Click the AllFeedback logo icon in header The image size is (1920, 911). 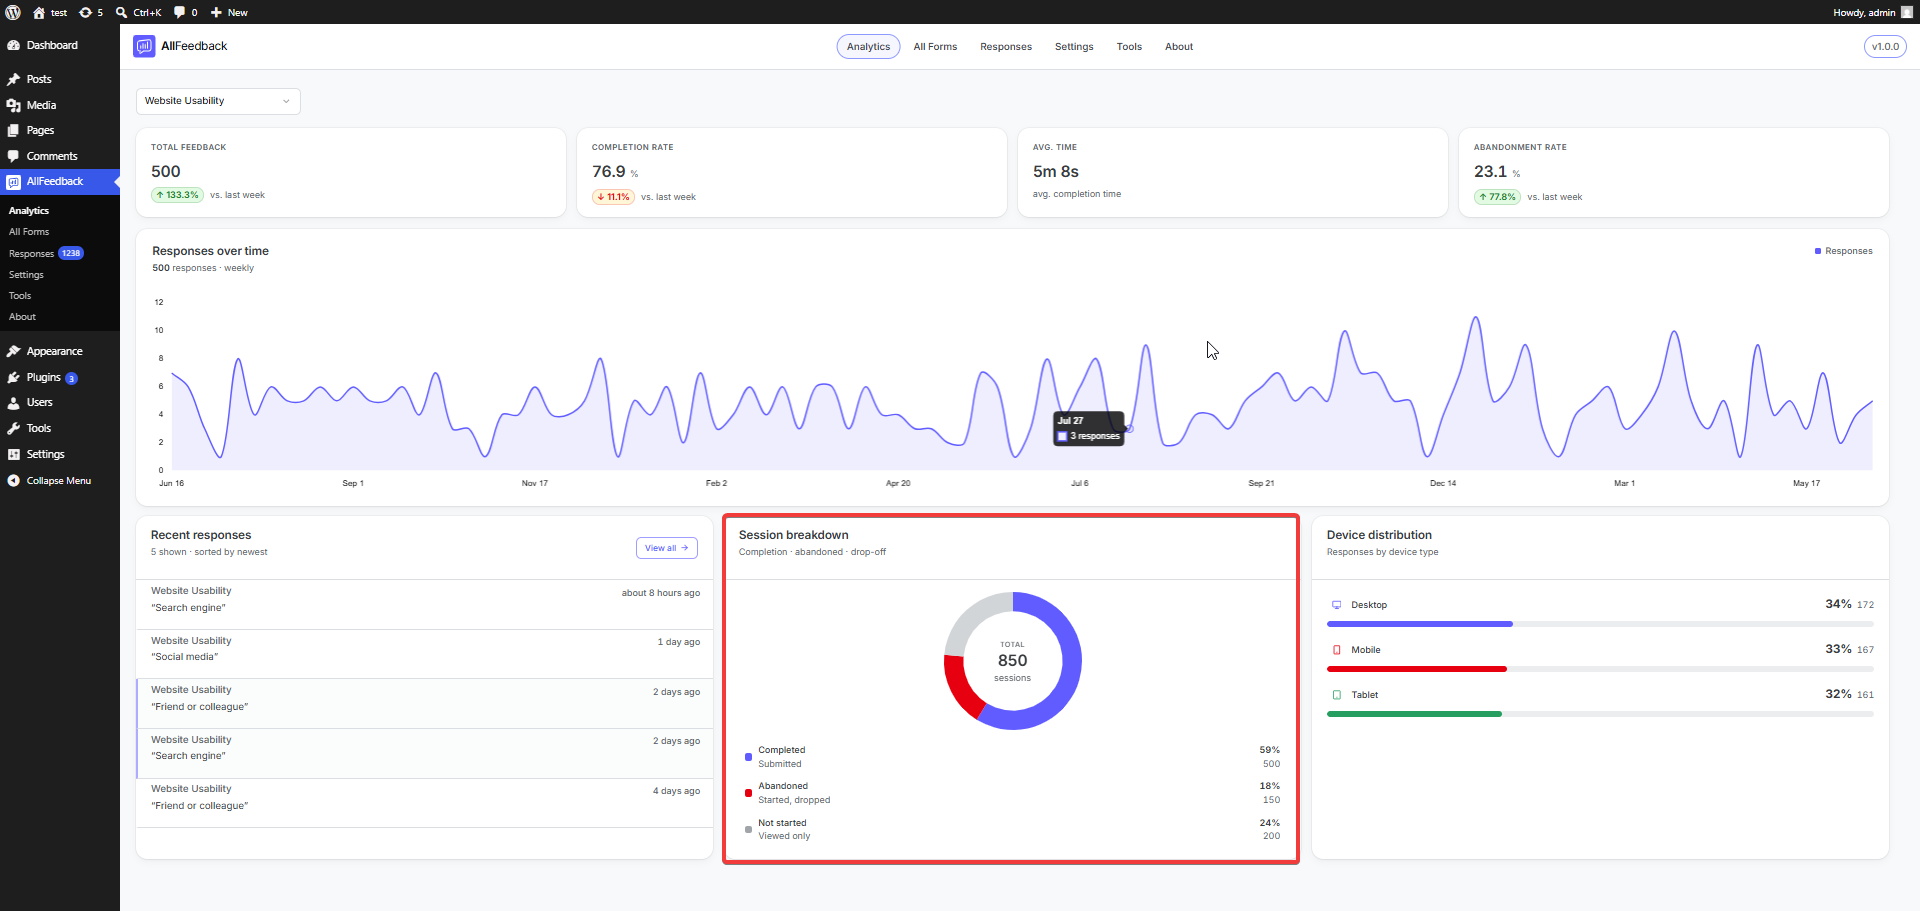coord(144,46)
